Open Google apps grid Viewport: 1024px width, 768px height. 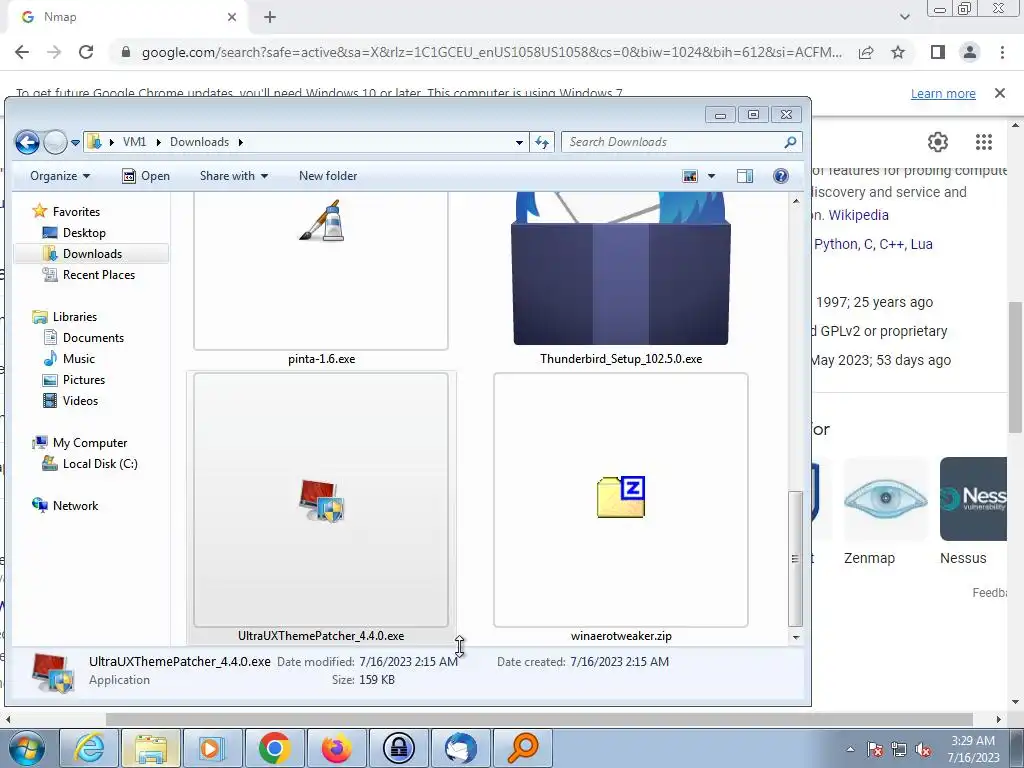984,142
